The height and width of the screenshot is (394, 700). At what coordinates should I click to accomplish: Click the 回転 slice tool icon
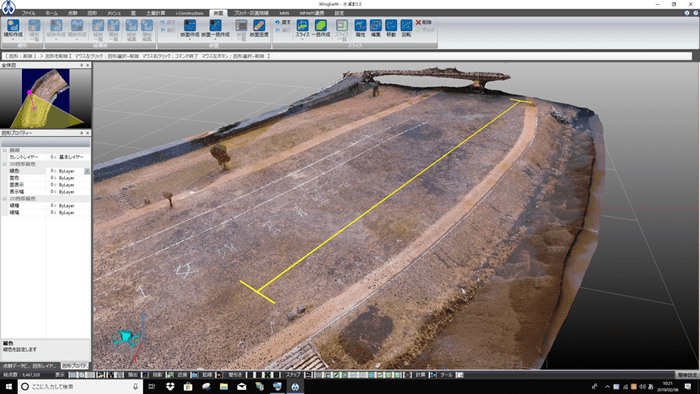click(x=406, y=29)
